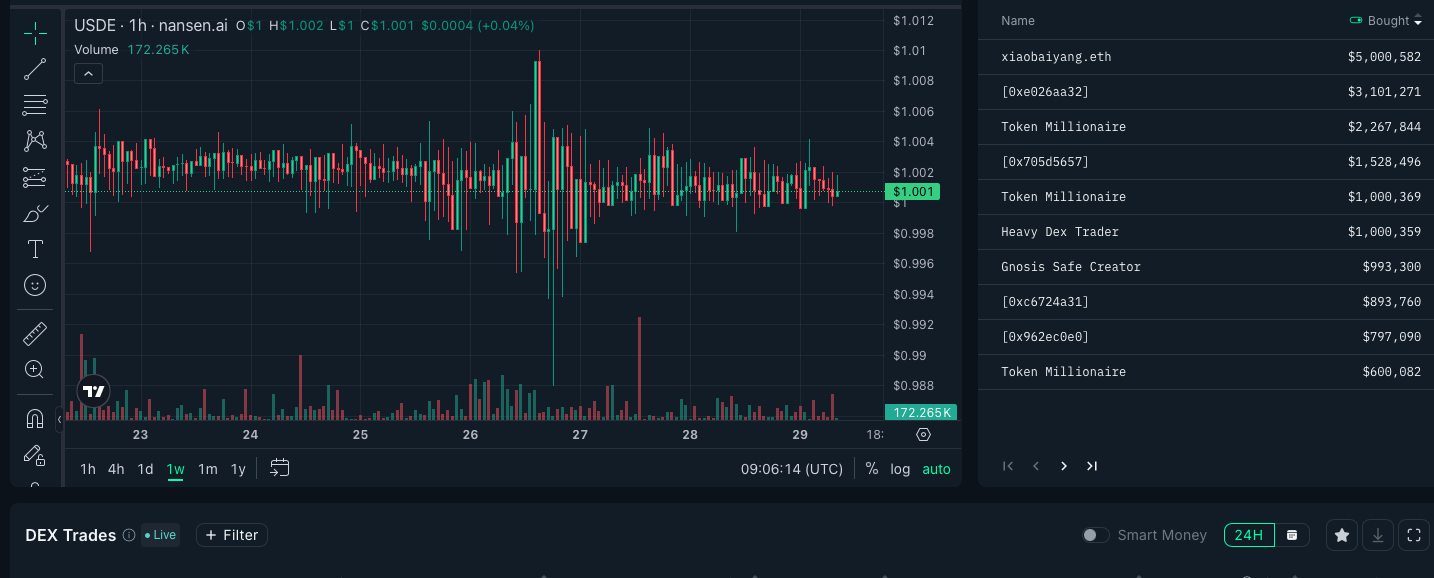Viewport: 1434px width, 578px height.
Task: Select the trend line drawing tool
Action: 35,69
